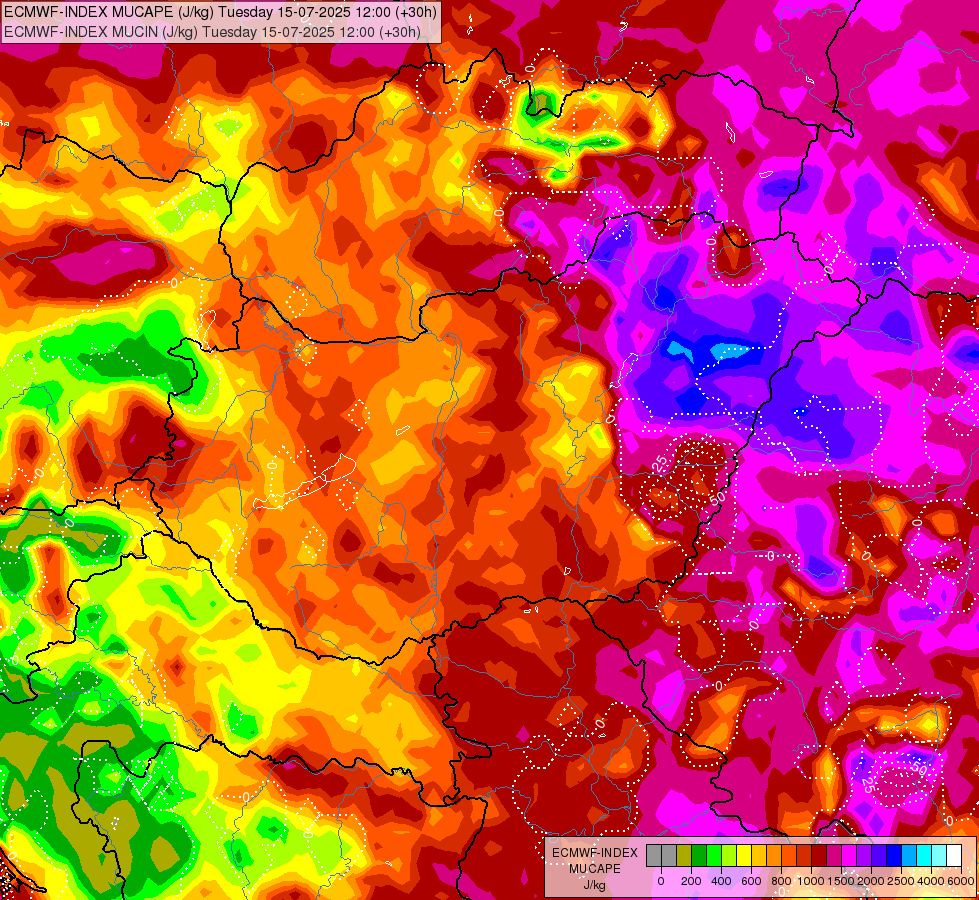979x900 pixels.
Task: Click the legend's 1000 tick label
Action: pyautogui.click(x=810, y=881)
